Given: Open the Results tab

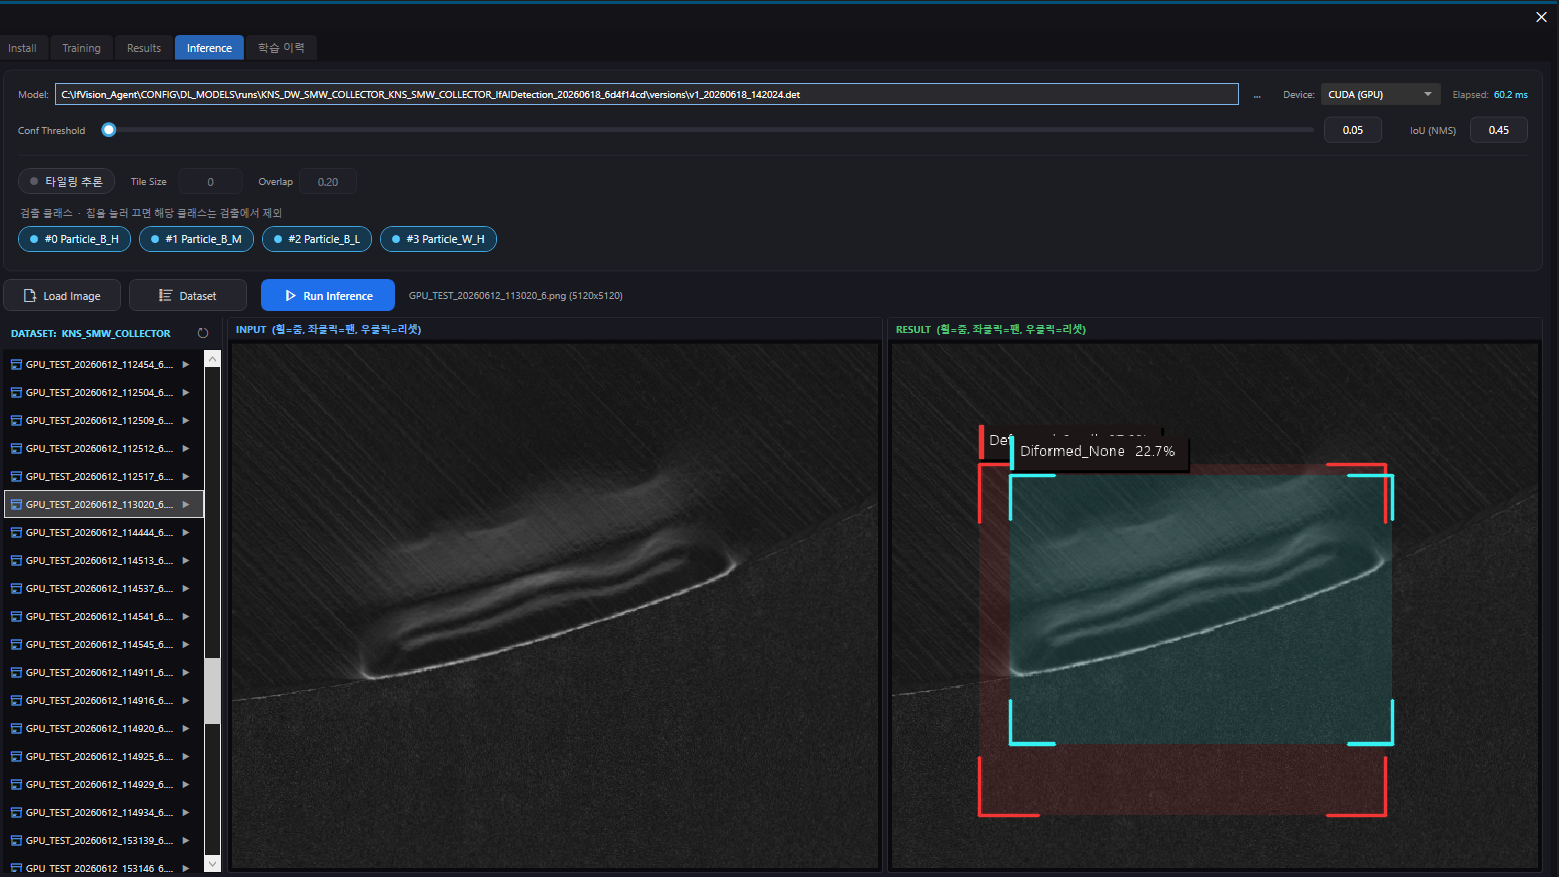Looking at the screenshot, I should [144, 48].
